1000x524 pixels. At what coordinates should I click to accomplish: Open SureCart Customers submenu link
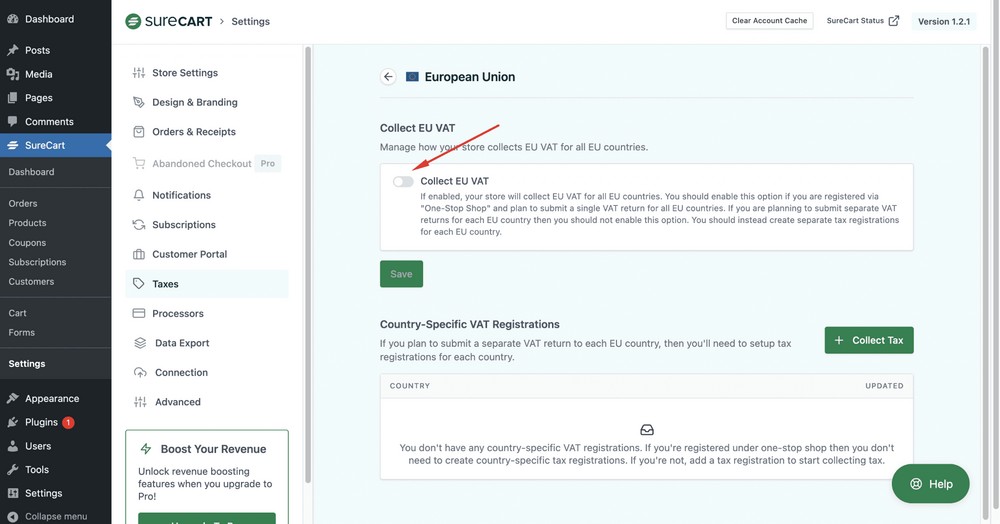click(31, 281)
